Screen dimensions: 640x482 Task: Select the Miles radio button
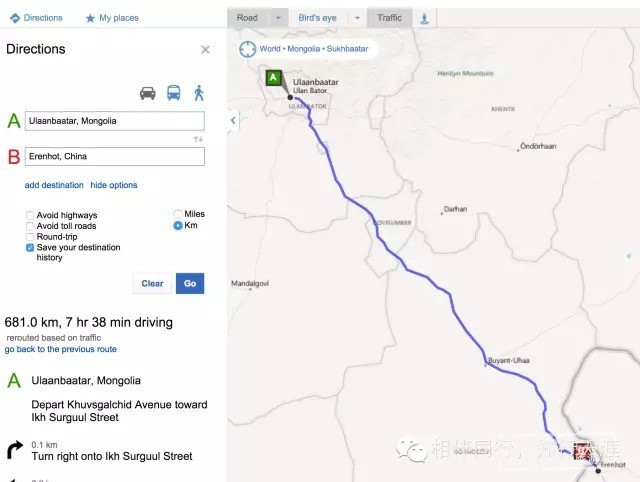point(178,214)
